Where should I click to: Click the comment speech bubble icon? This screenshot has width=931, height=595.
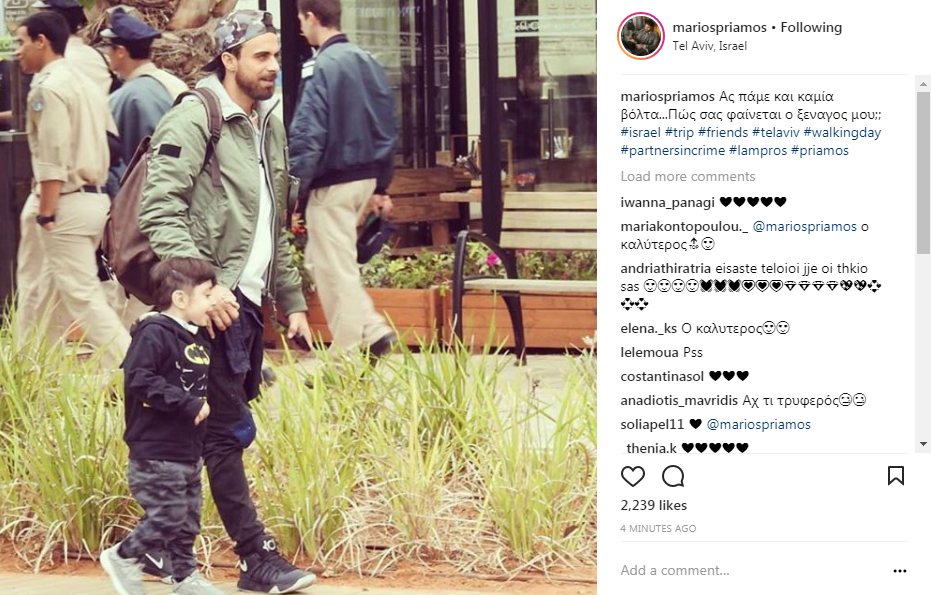click(x=673, y=476)
